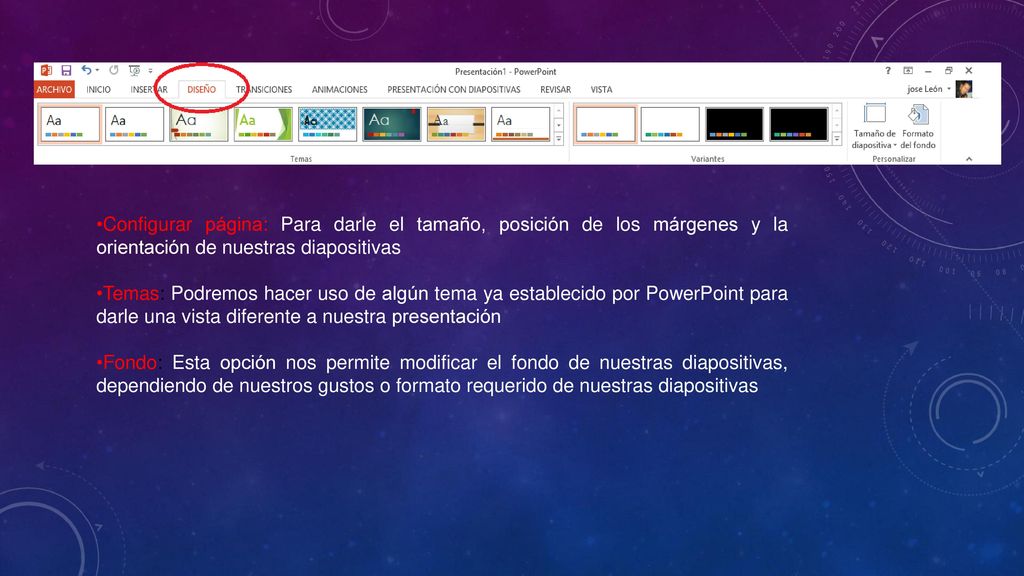Show previous row of themes gallery
The width and height of the screenshot is (1024, 576).
point(558,112)
